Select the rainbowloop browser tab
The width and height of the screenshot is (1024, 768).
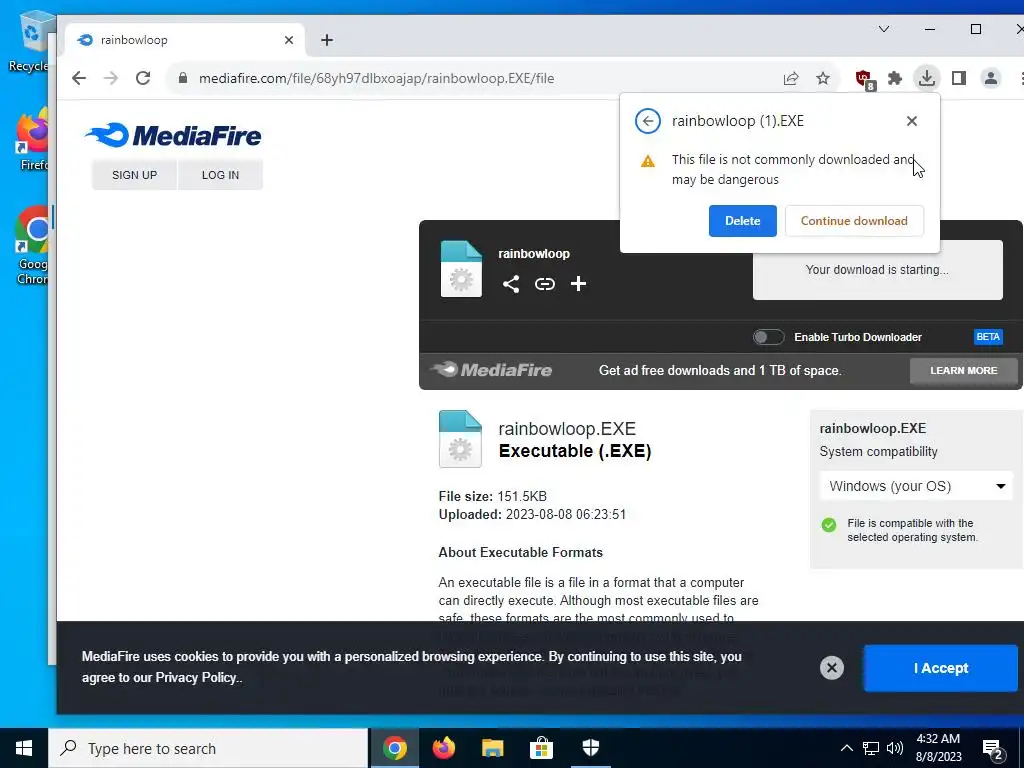point(185,40)
